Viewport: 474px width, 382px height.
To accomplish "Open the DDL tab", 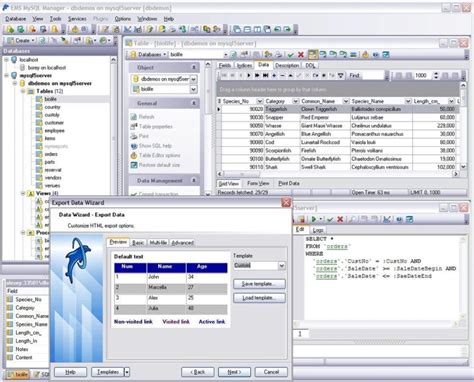I will click(x=310, y=65).
